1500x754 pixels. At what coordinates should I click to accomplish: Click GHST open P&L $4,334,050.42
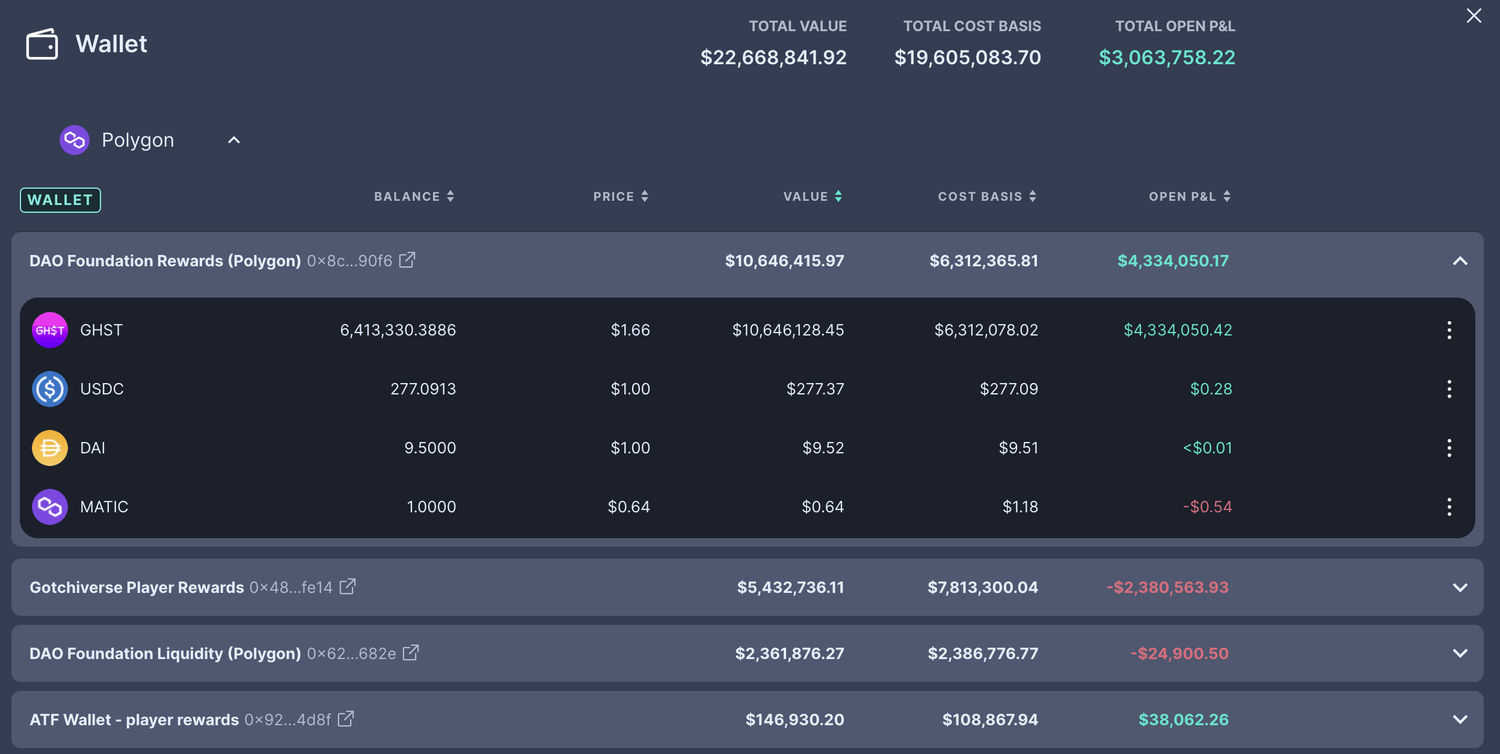coord(1178,330)
